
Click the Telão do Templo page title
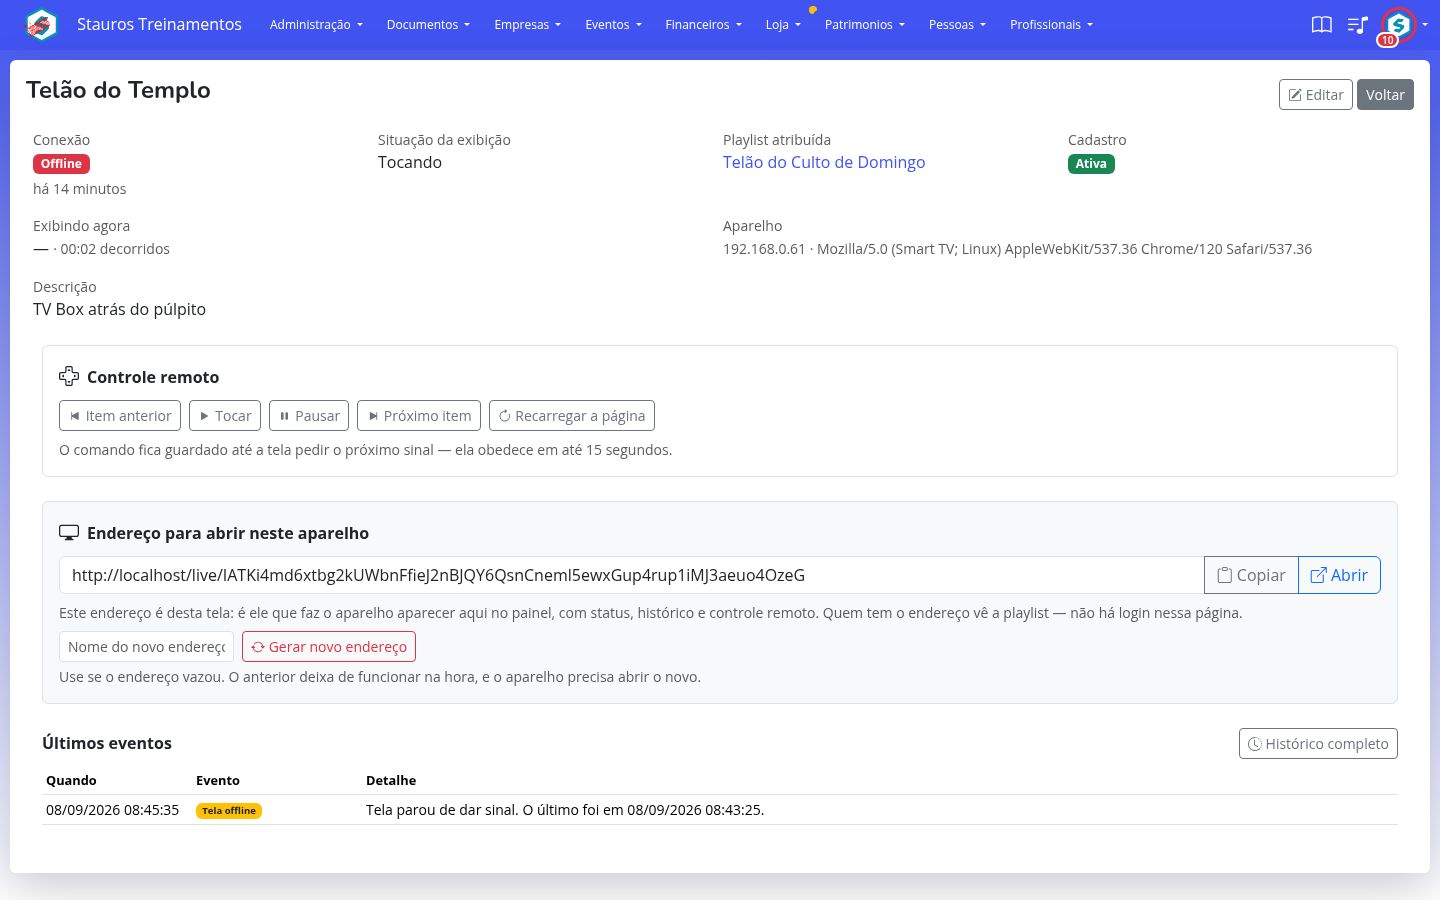118,90
